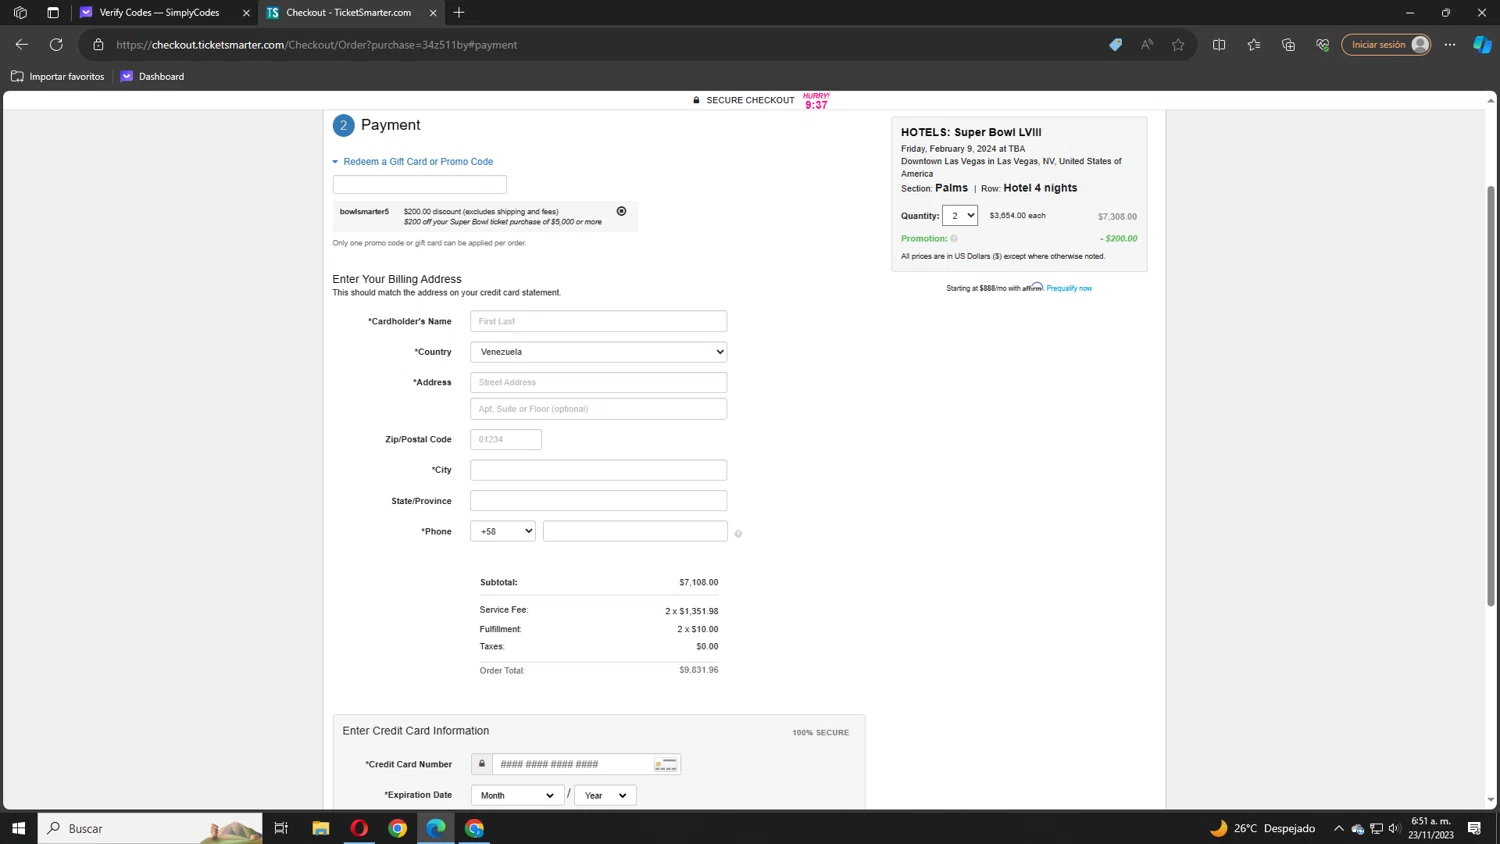Click the State/Province input field
Screen dimensions: 1500x844
[x=598, y=501]
